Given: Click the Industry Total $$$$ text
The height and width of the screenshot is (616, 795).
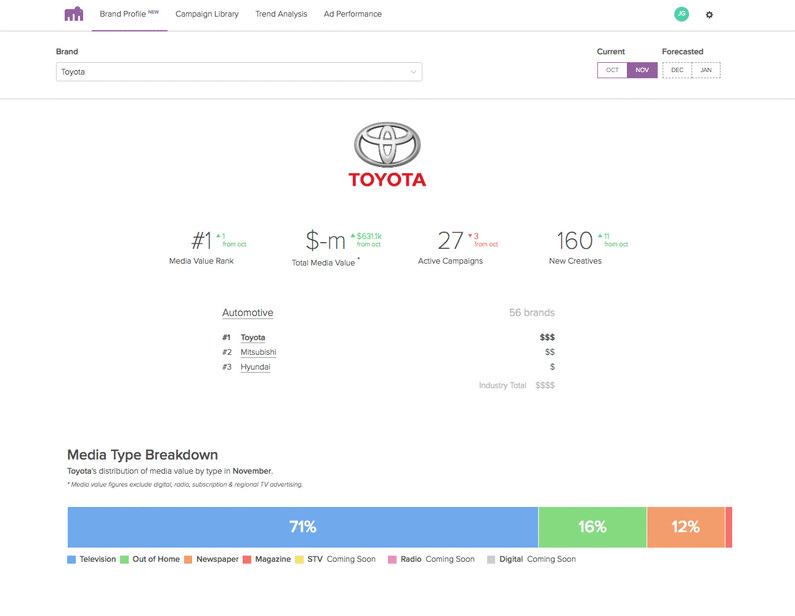Looking at the screenshot, I should pos(517,385).
